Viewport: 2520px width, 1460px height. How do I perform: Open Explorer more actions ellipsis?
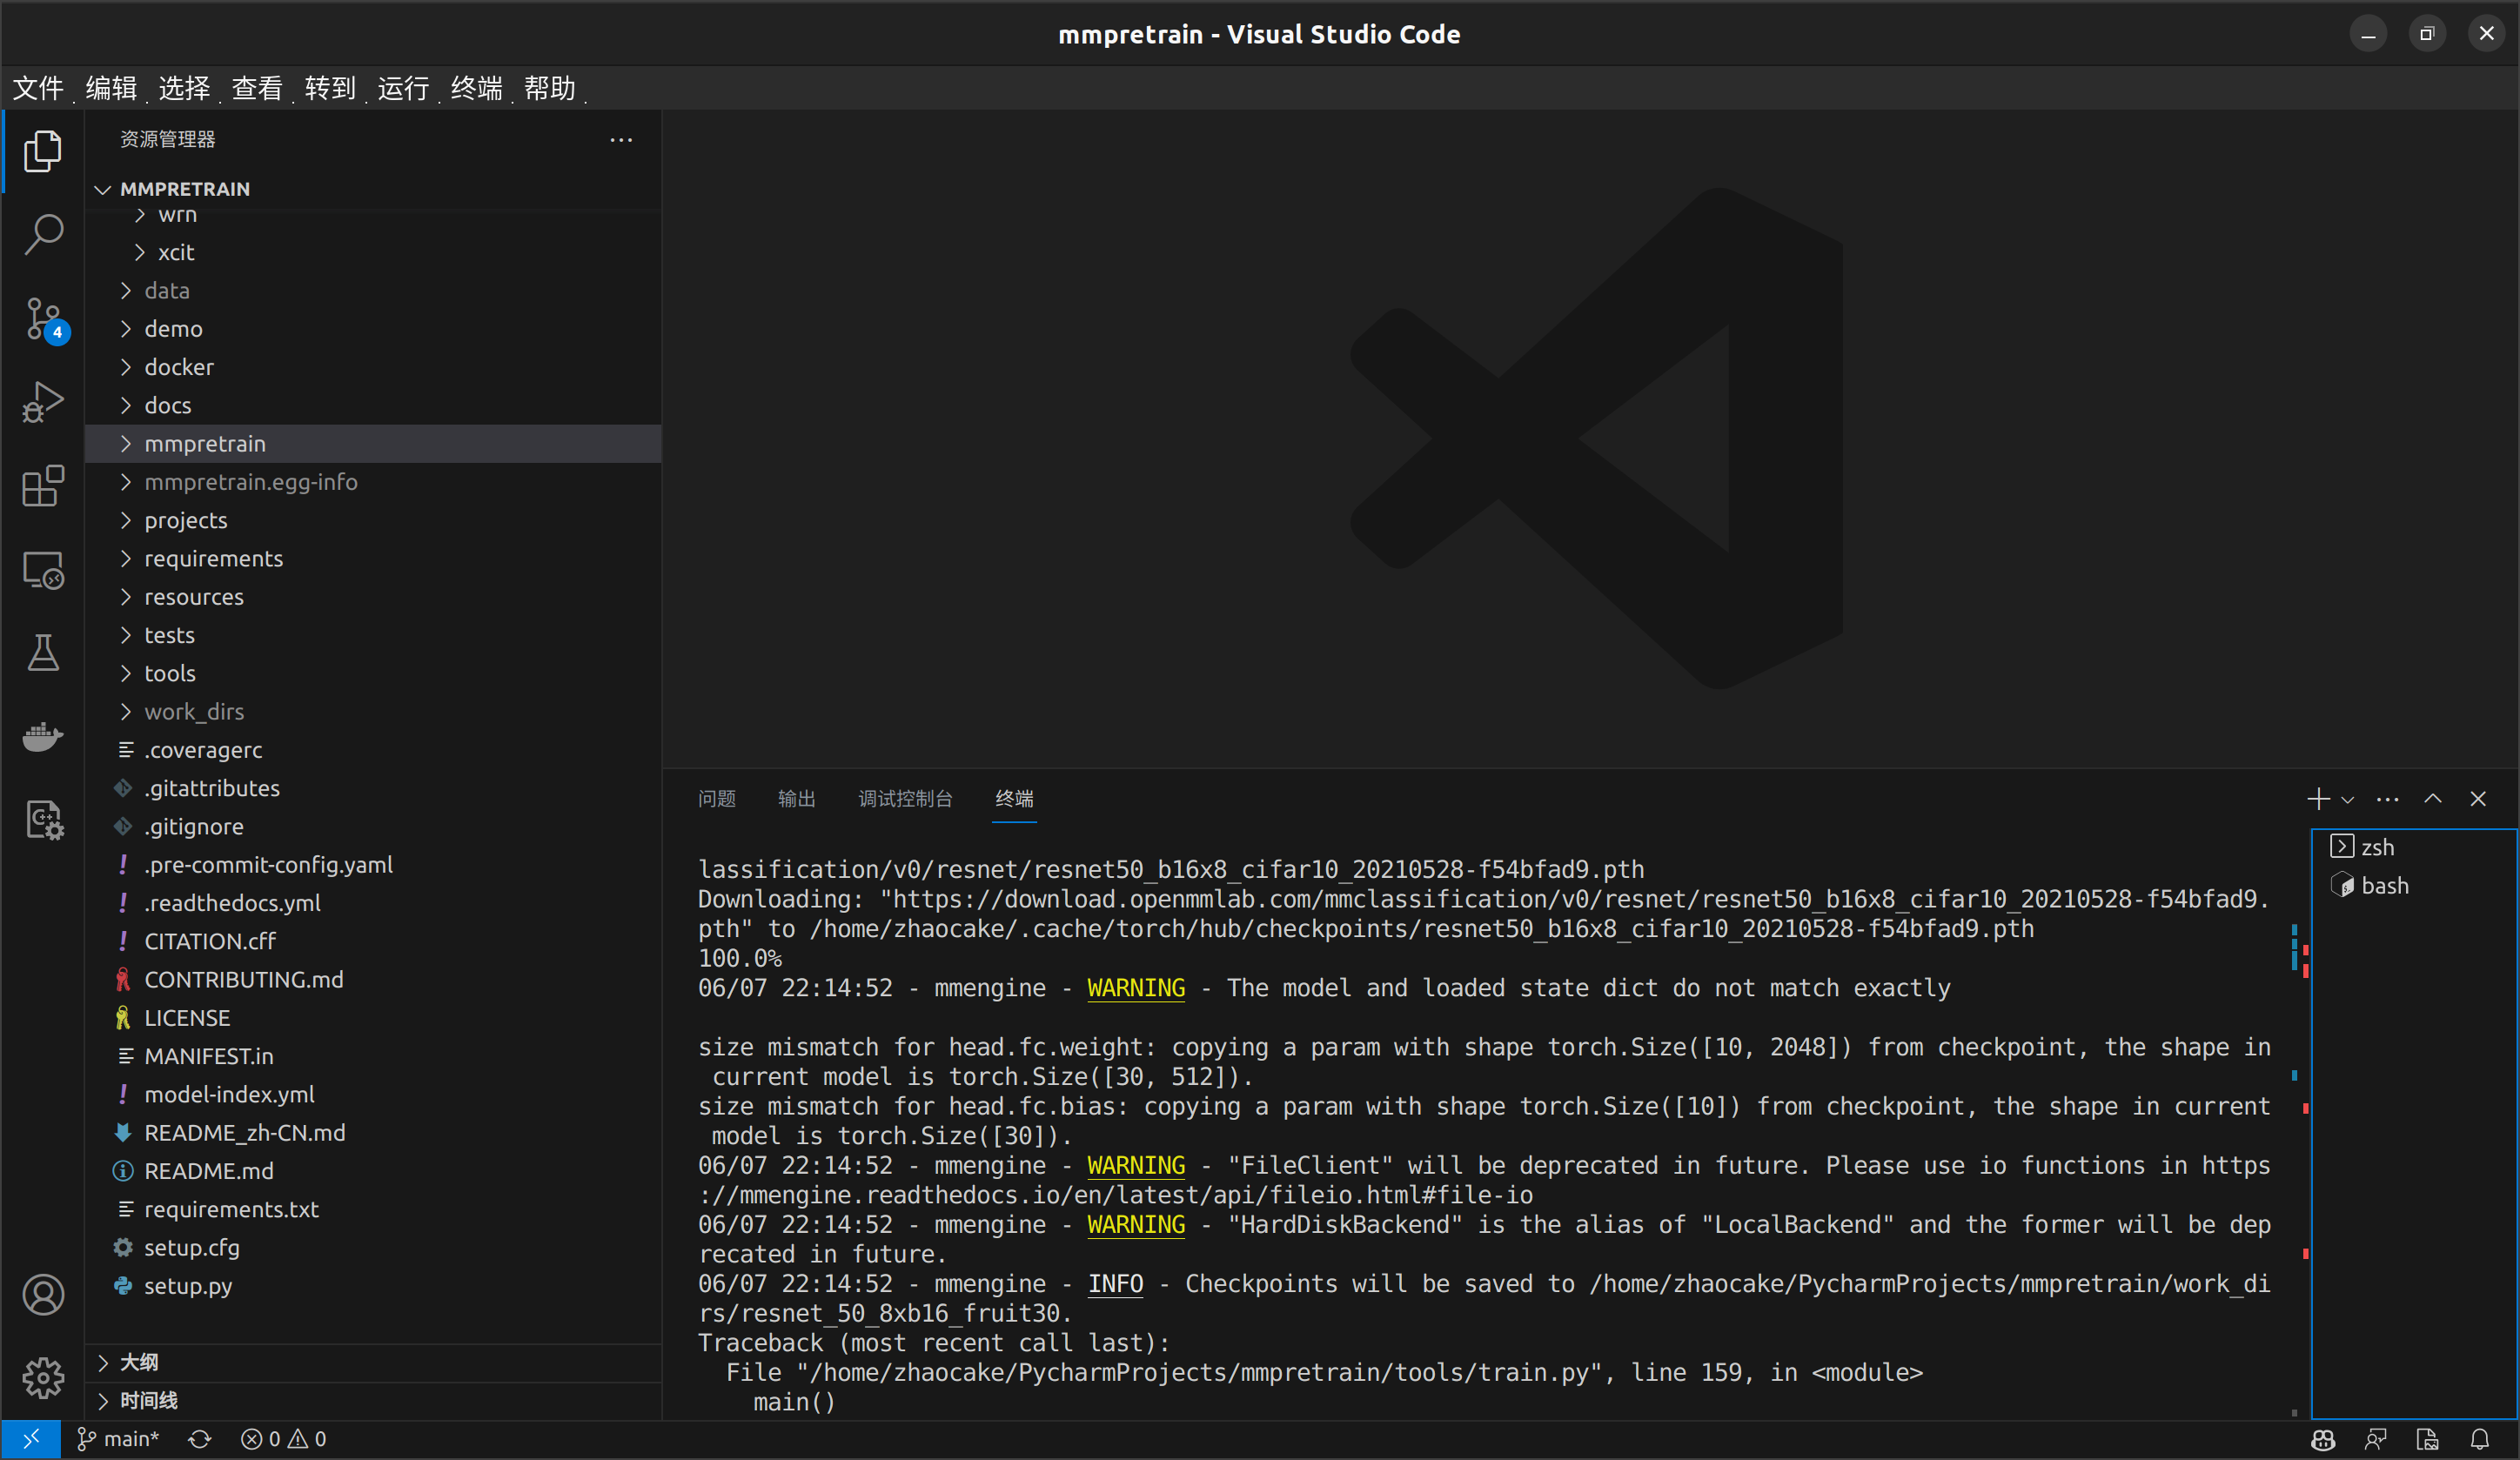(621, 140)
